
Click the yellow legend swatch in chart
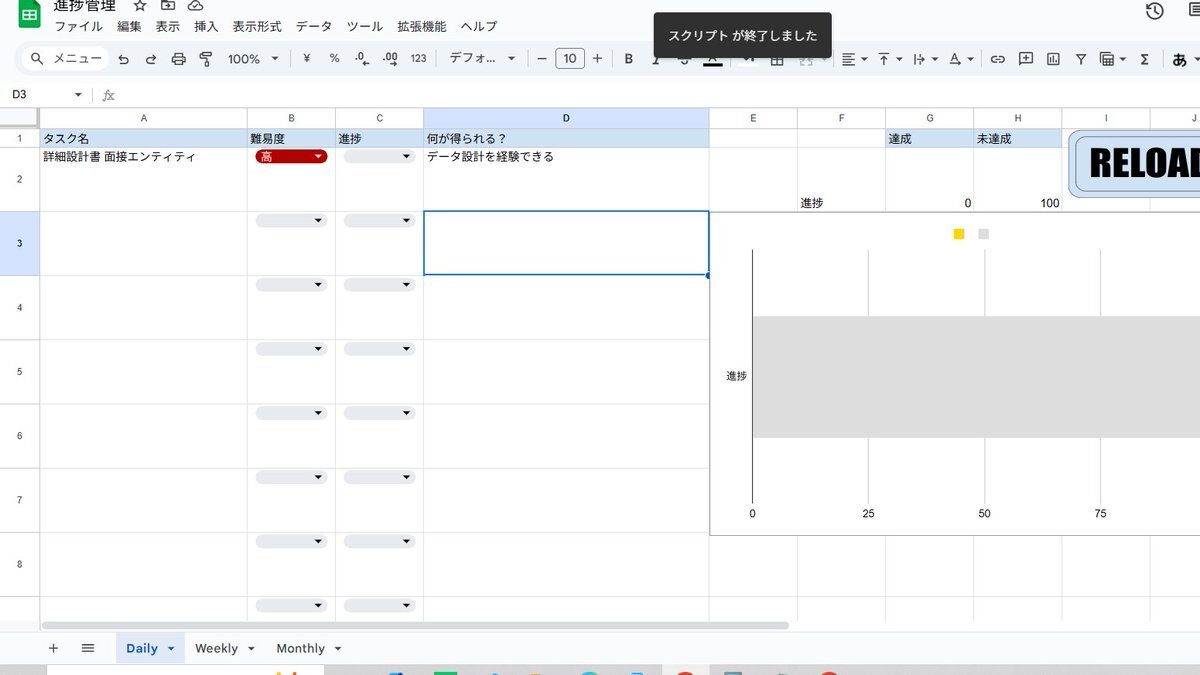coord(959,234)
